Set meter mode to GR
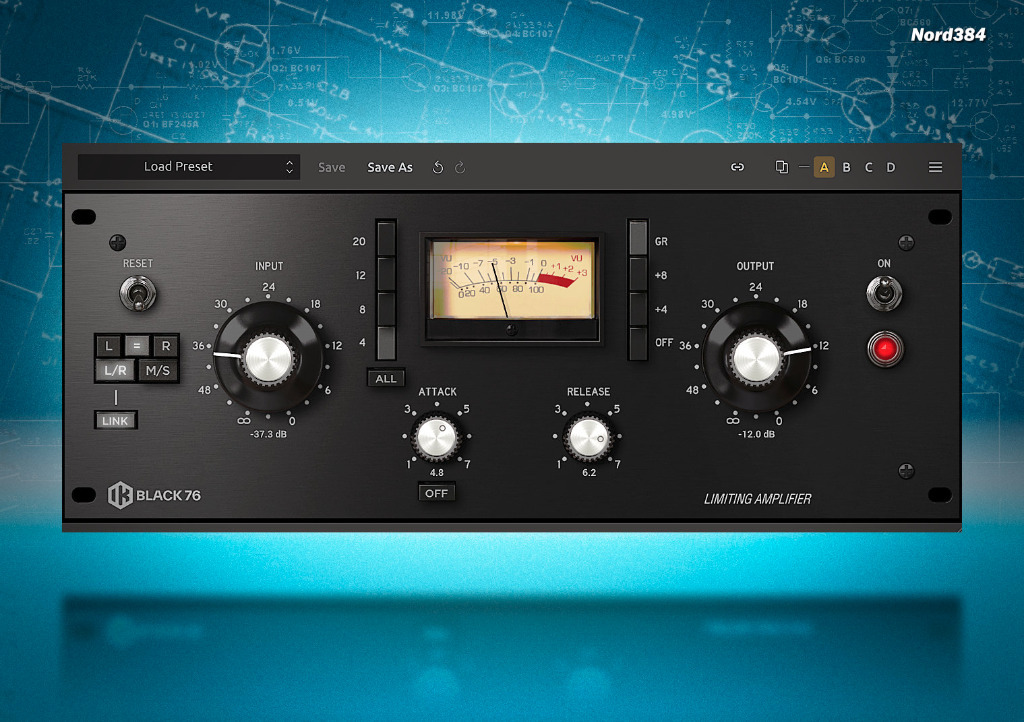 [638, 238]
